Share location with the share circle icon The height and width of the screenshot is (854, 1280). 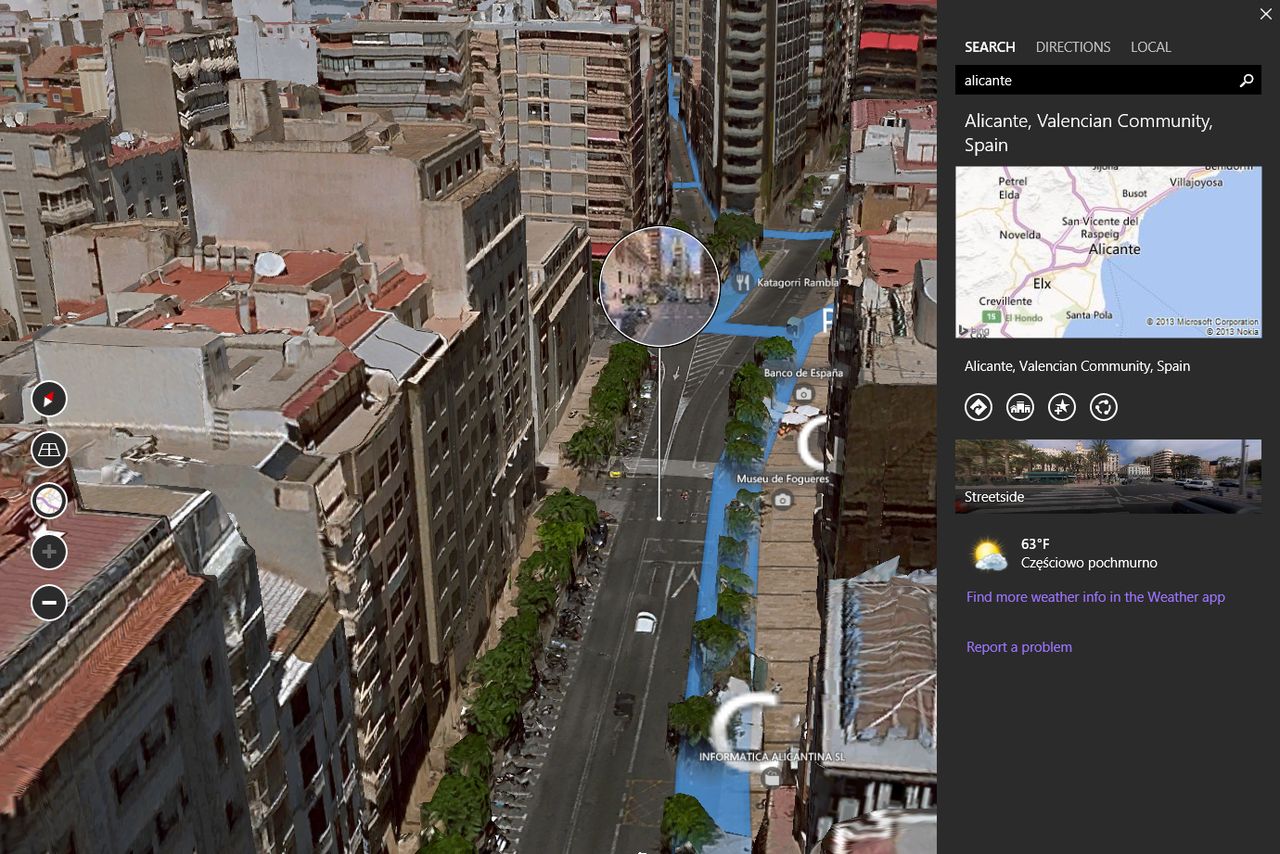(x=1104, y=407)
